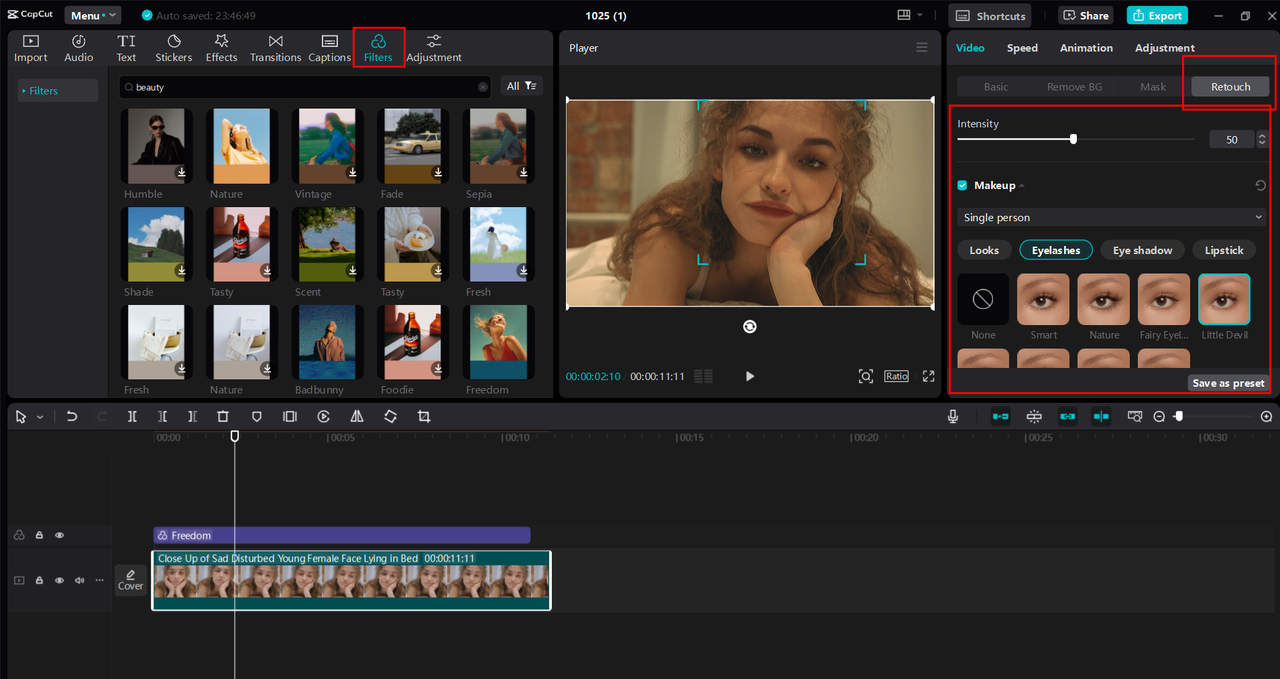Click the rotate handle below the video
Screen dimensions: 1280x679
point(750,327)
